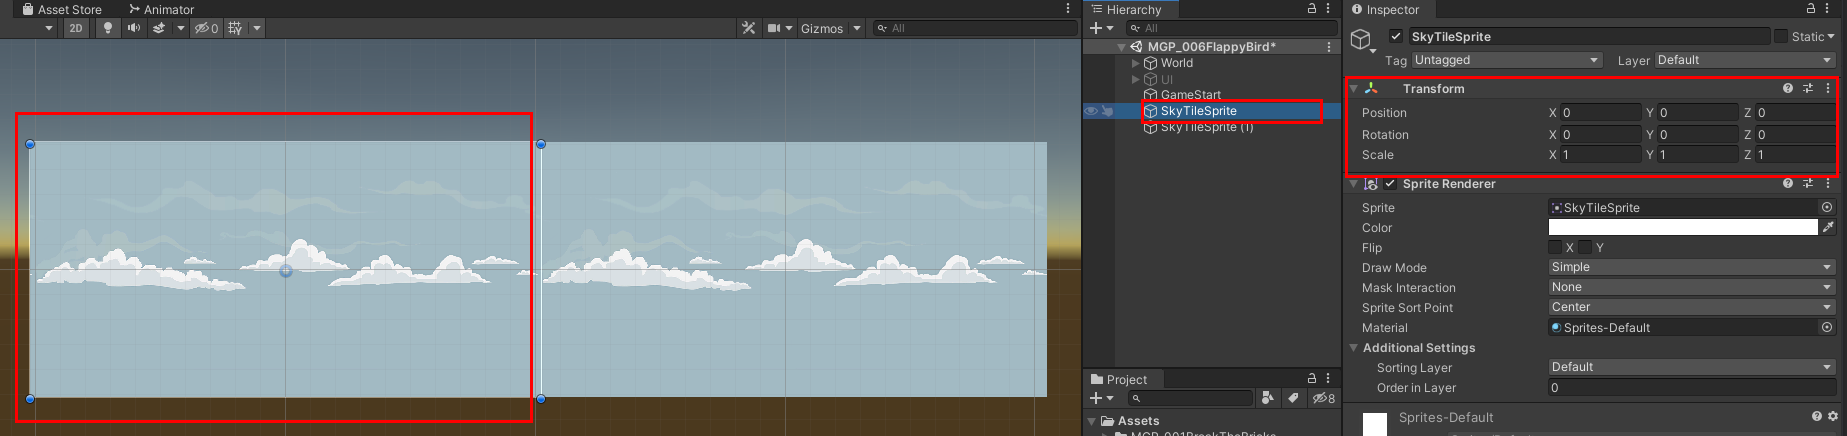Open Static flags dropdown arrow
Image resolution: width=1847 pixels, height=436 pixels.
(1831, 36)
